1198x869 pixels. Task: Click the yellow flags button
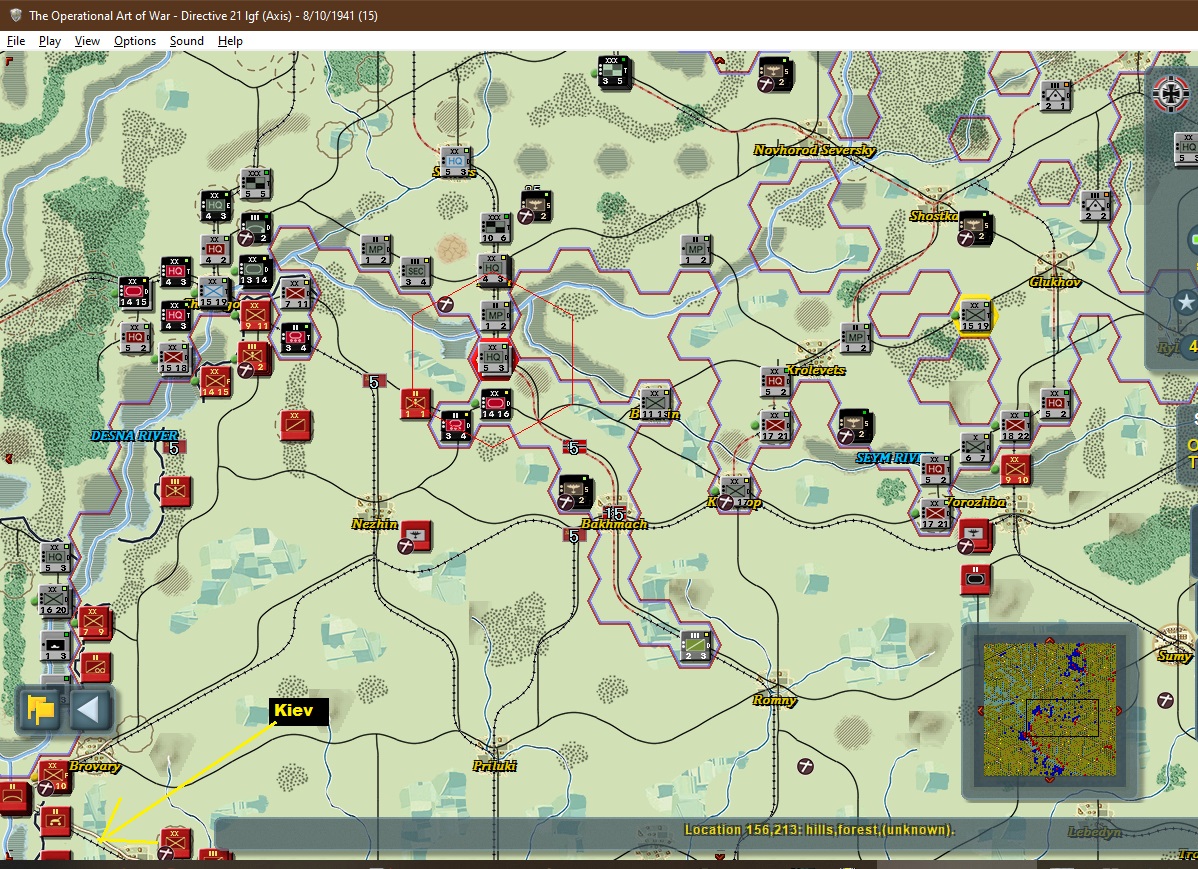coord(40,709)
